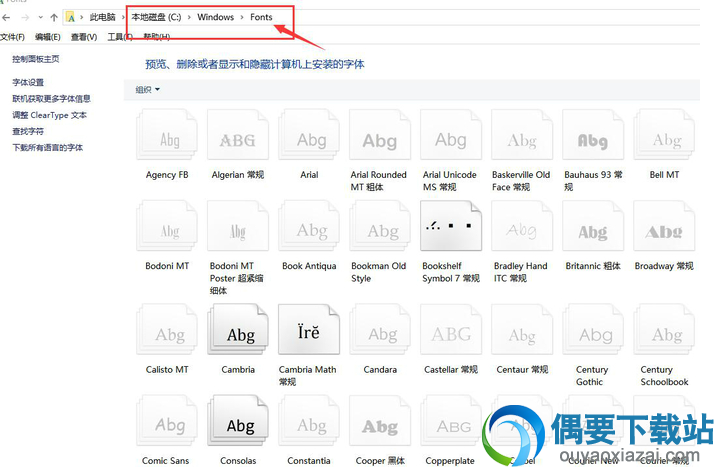Open the Arial font family icon
Image resolution: width=725 pixels, height=467 pixels.
[309, 135]
